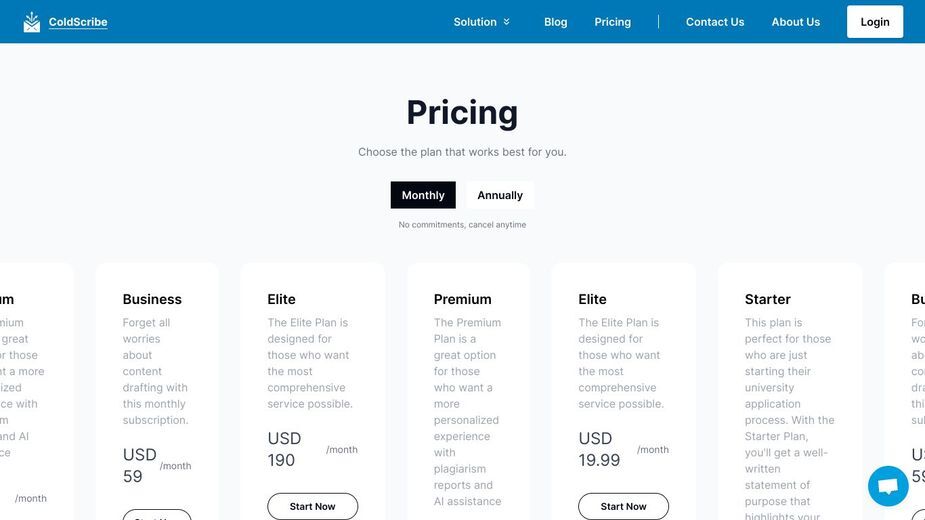Start Now on the USD 19.99 Elite plan
The width and height of the screenshot is (925, 520).
click(623, 506)
